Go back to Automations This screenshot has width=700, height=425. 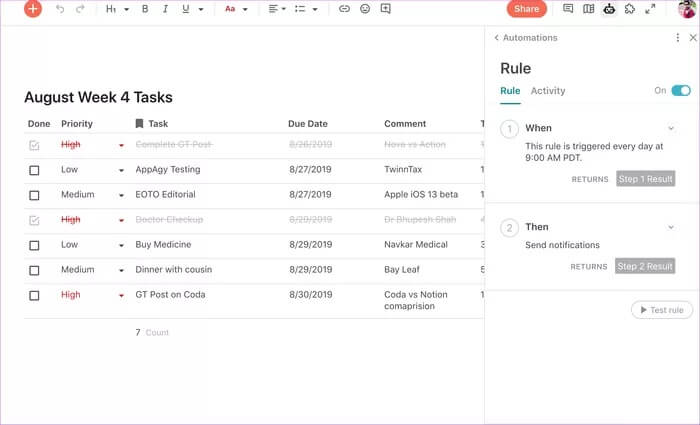(526, 38)
